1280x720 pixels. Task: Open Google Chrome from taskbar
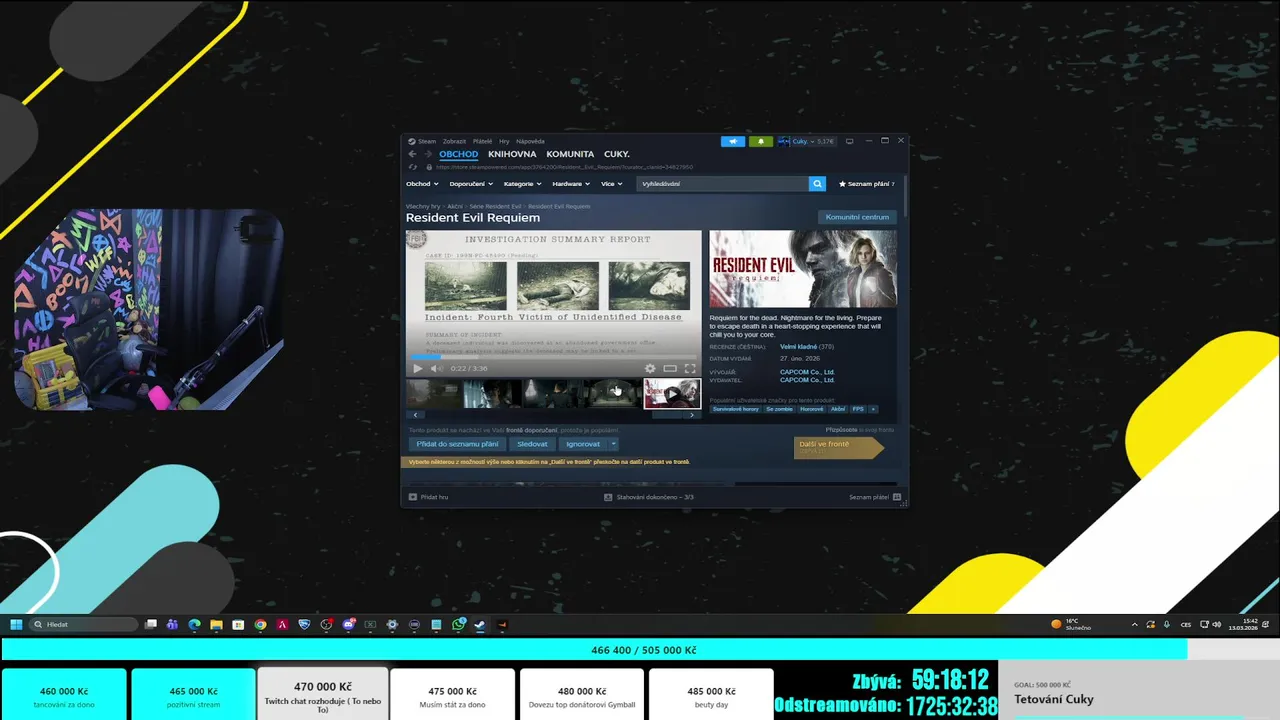[x=260, y=624]
